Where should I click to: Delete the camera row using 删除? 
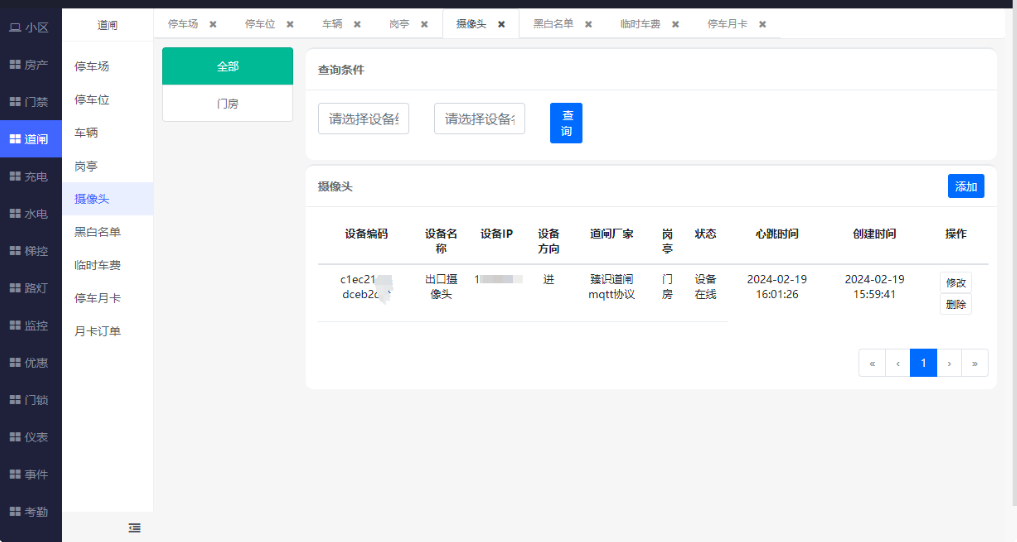click(x=955, y=304)
